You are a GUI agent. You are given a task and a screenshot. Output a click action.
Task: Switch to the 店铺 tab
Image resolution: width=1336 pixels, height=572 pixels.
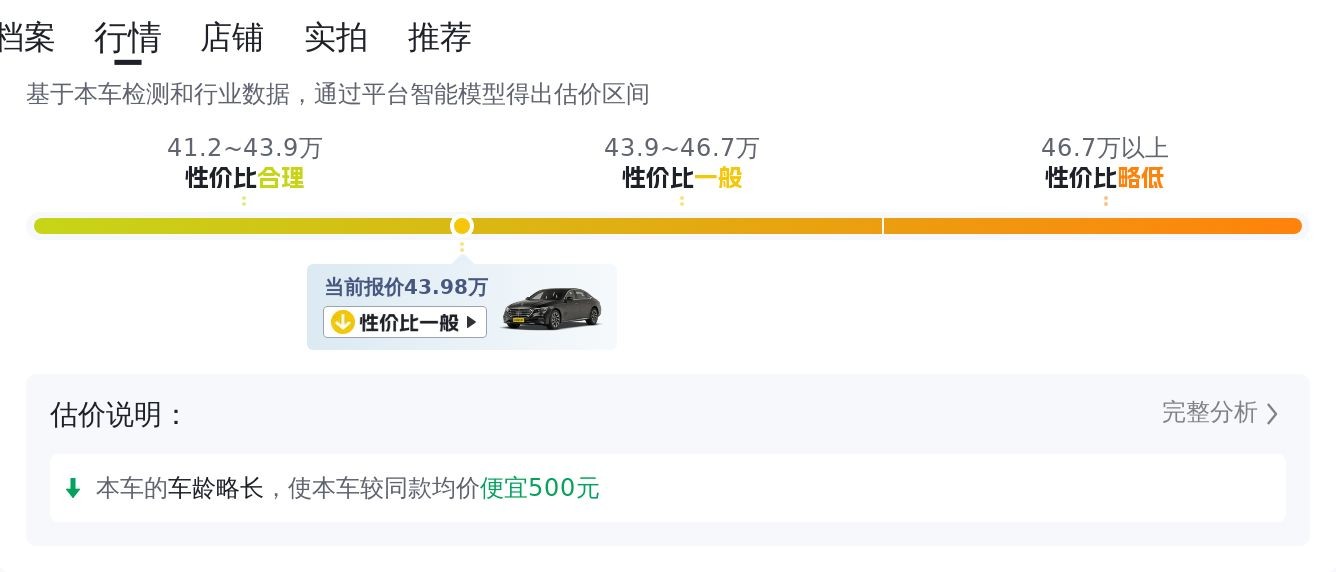232,38
